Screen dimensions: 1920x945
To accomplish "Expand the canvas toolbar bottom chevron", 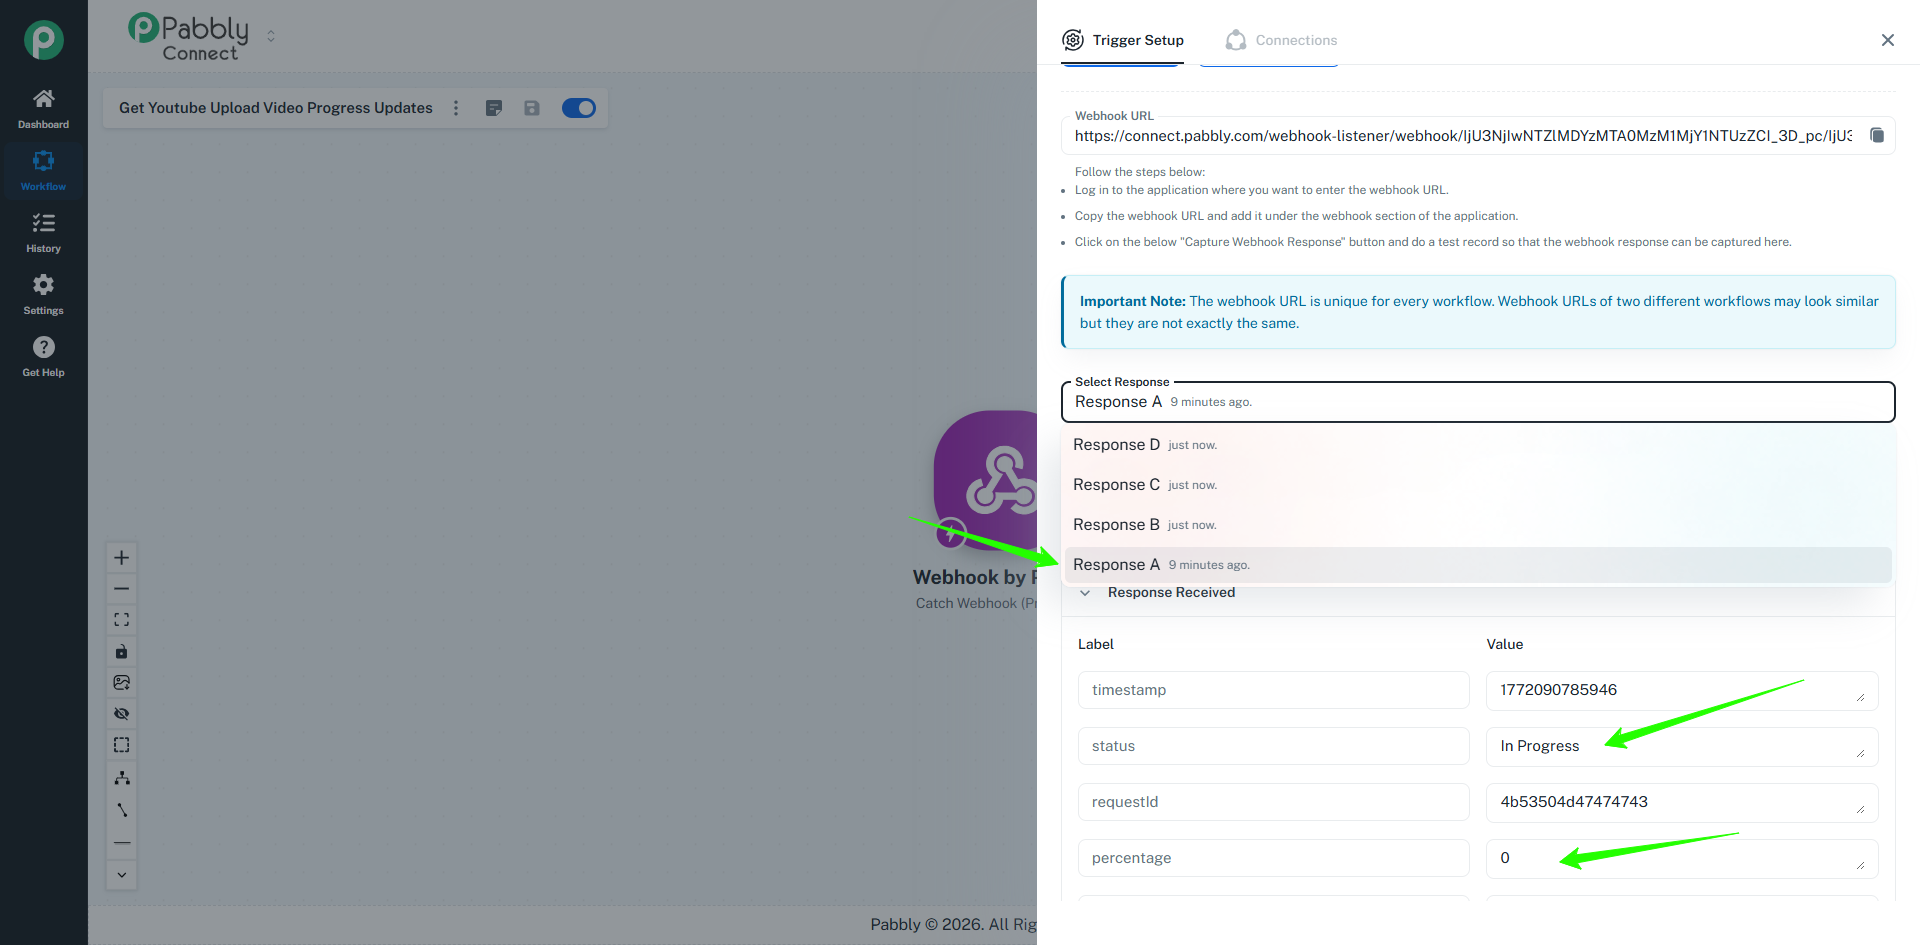I will coord(121,875).
